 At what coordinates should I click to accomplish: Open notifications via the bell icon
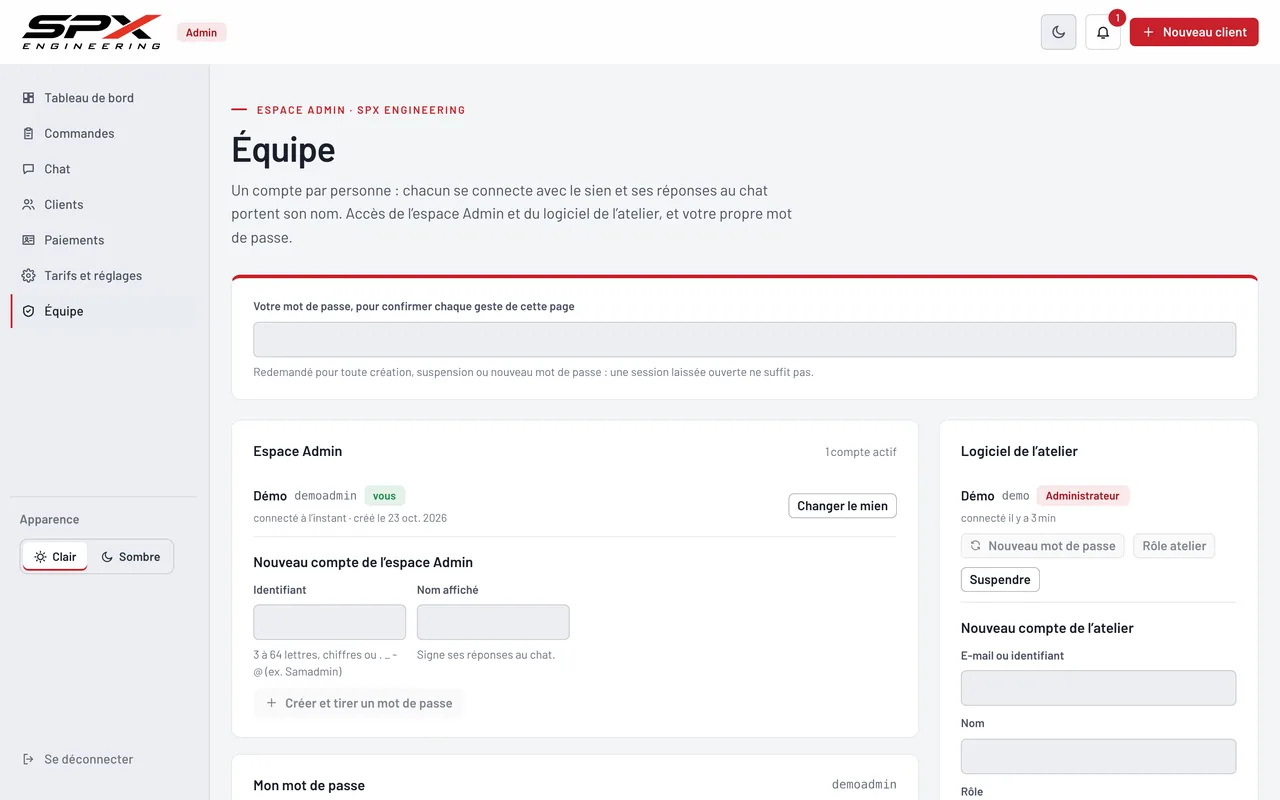1103,32
